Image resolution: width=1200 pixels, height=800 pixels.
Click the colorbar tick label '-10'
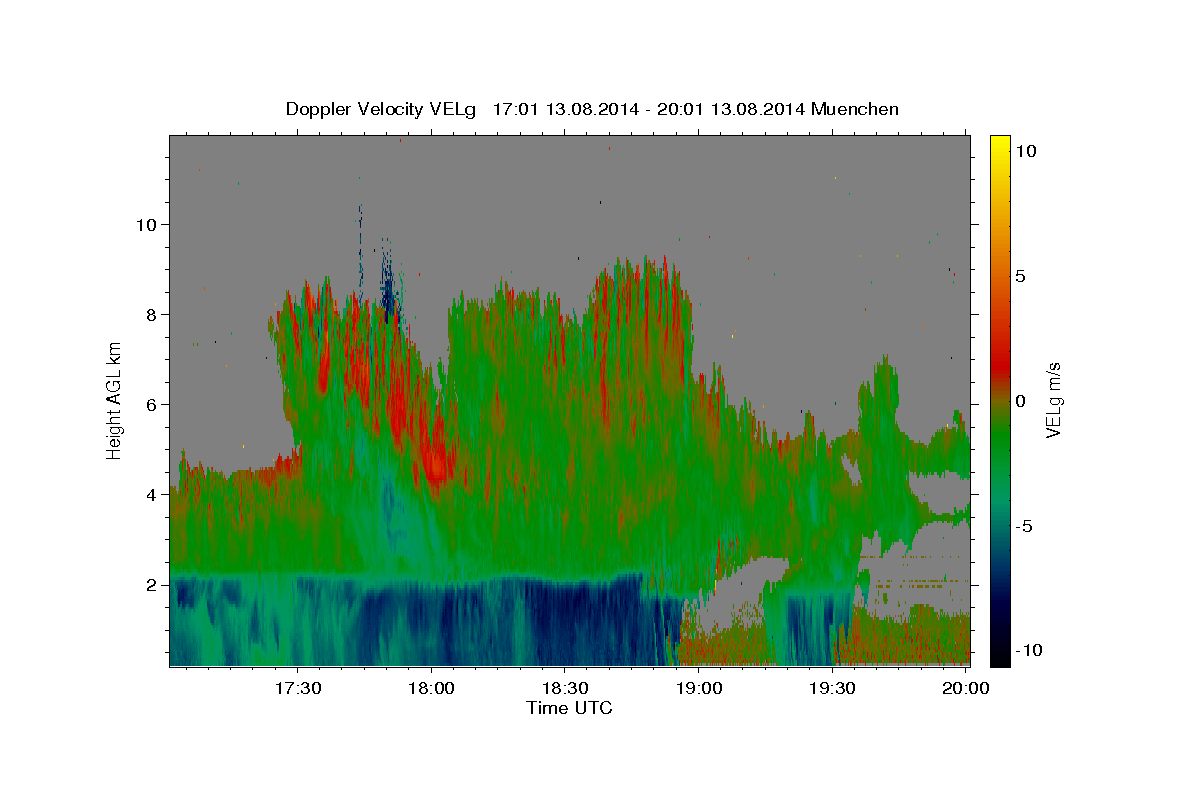coord(1029,651)
